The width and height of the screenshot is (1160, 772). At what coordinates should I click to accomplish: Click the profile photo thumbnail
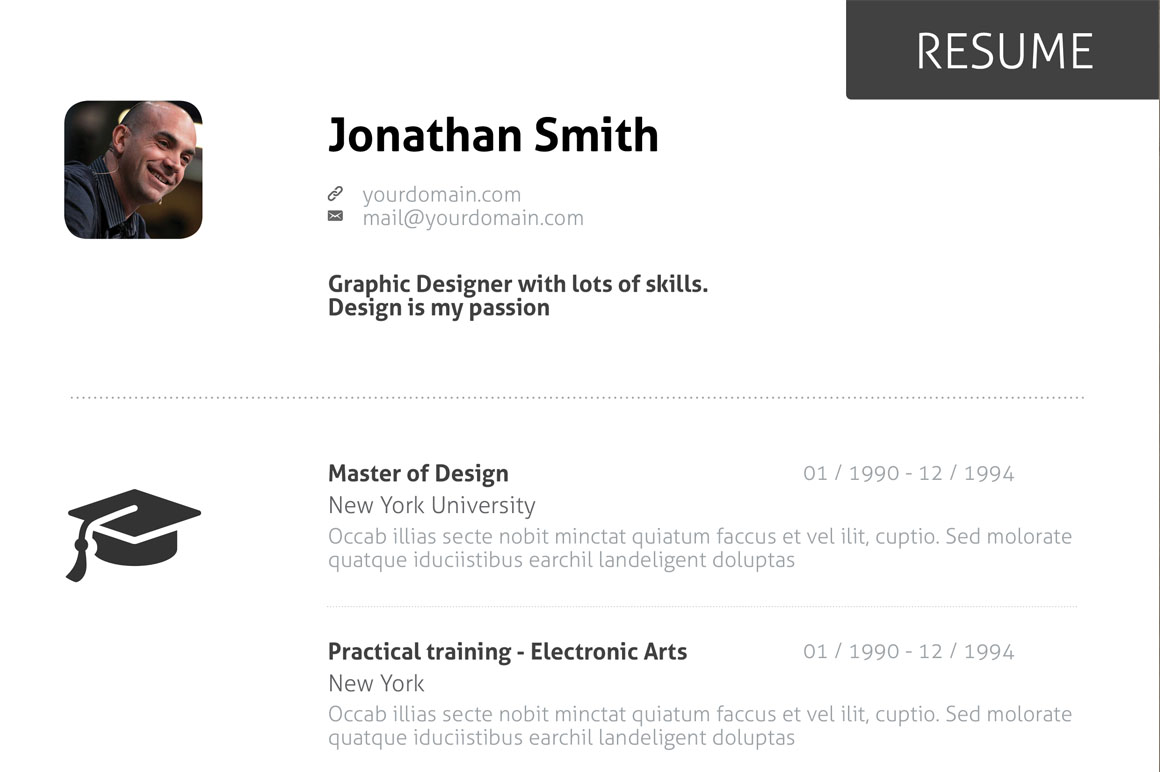point(133,169)
